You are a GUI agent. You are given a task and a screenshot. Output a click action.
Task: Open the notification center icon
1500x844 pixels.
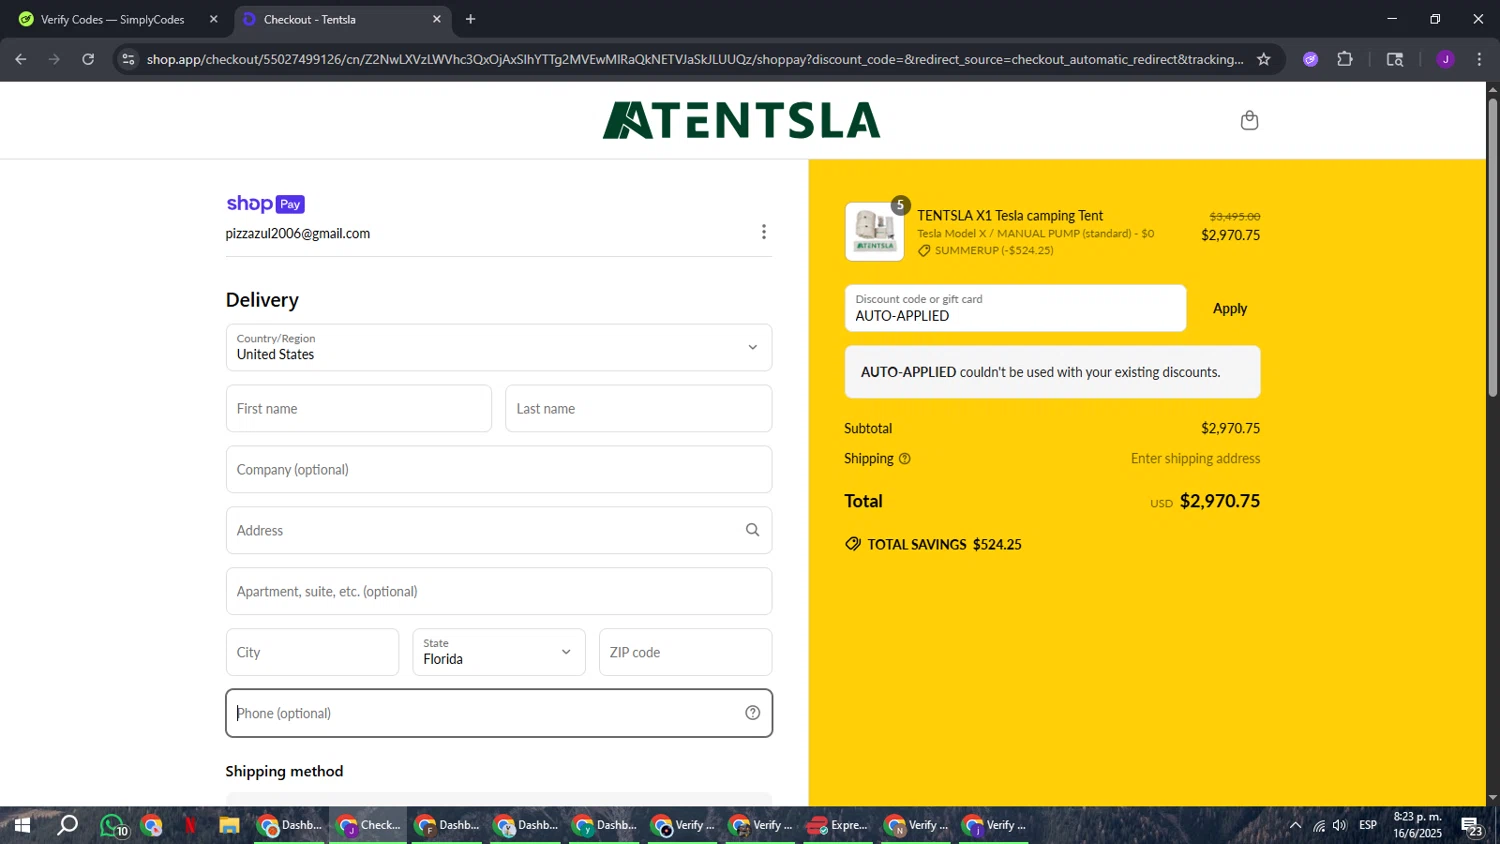(1472, 826)
